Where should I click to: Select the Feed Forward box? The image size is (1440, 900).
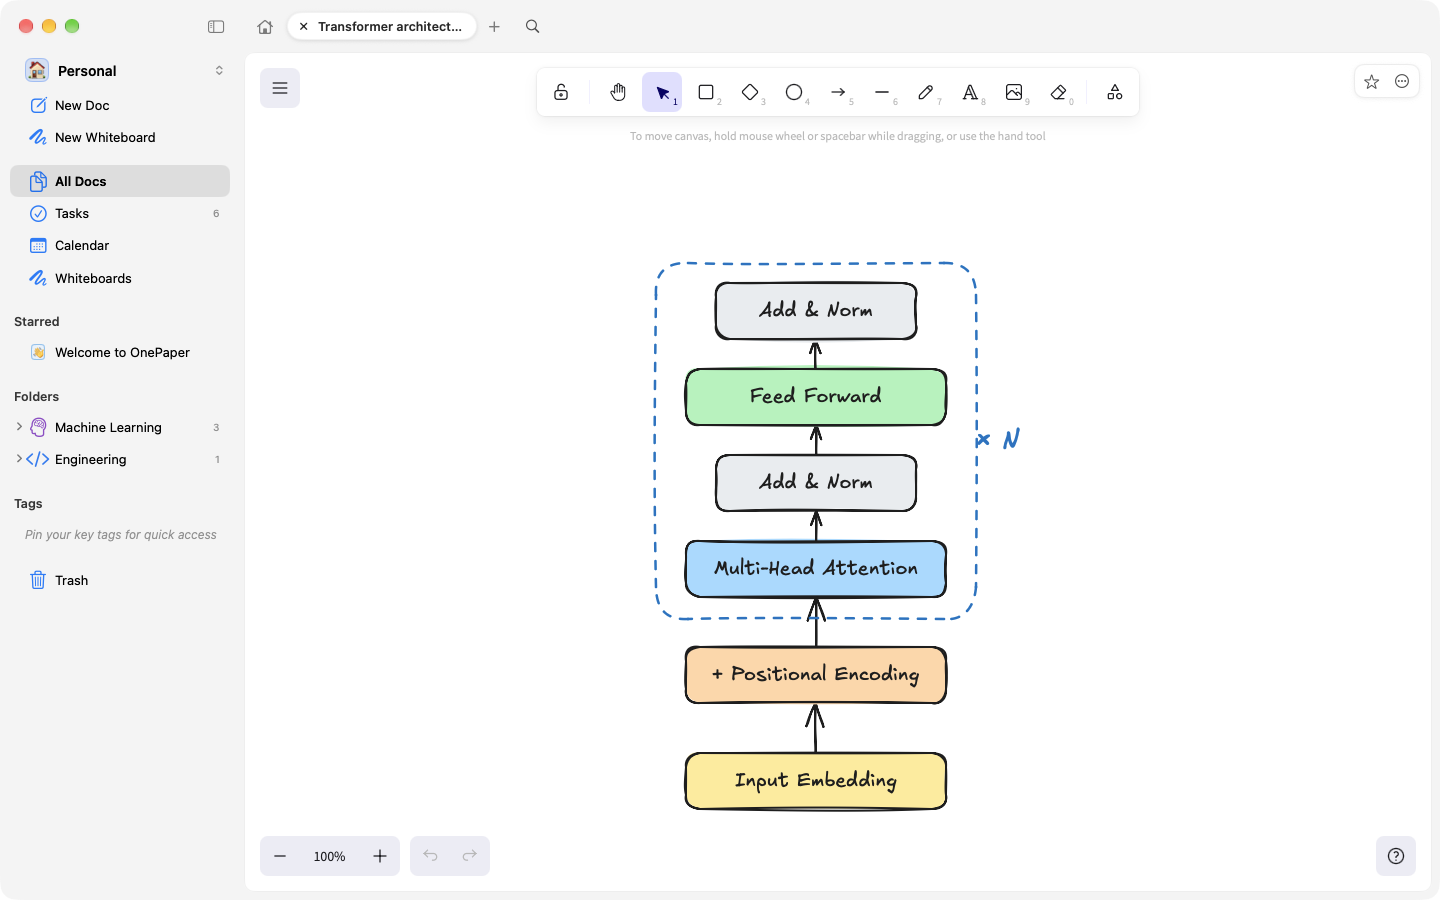coord(816,397)
